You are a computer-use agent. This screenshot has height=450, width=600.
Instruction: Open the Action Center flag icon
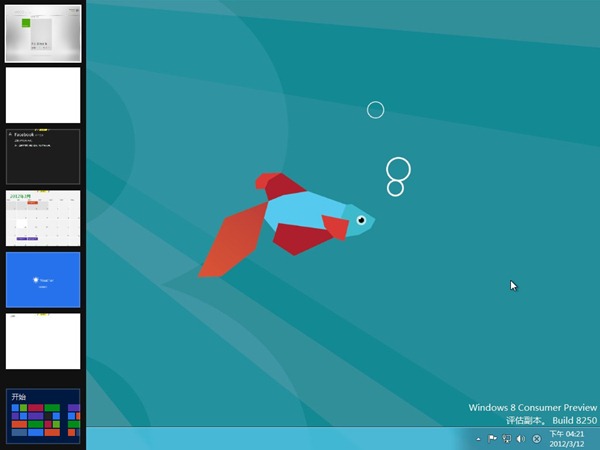492,439
